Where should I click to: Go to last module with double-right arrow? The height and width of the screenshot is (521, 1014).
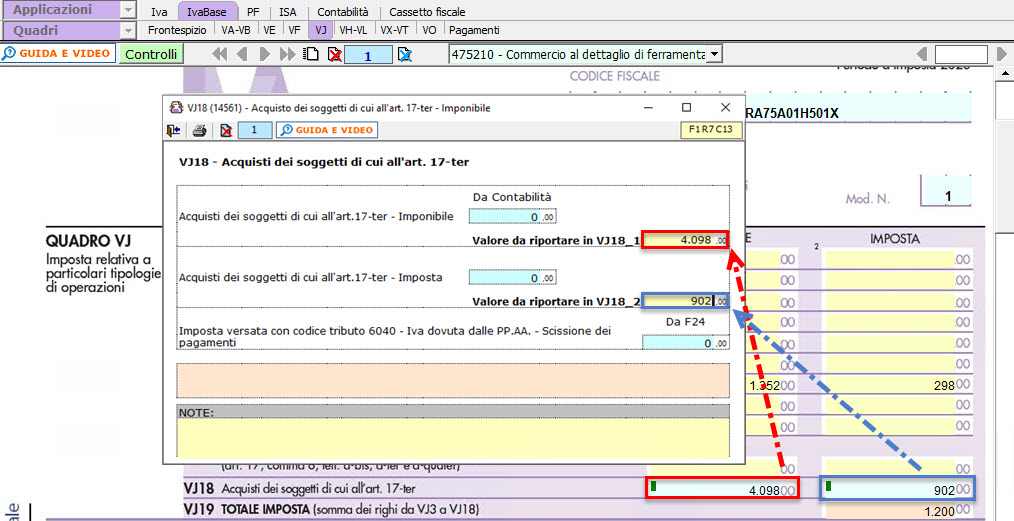pos(290,54)
